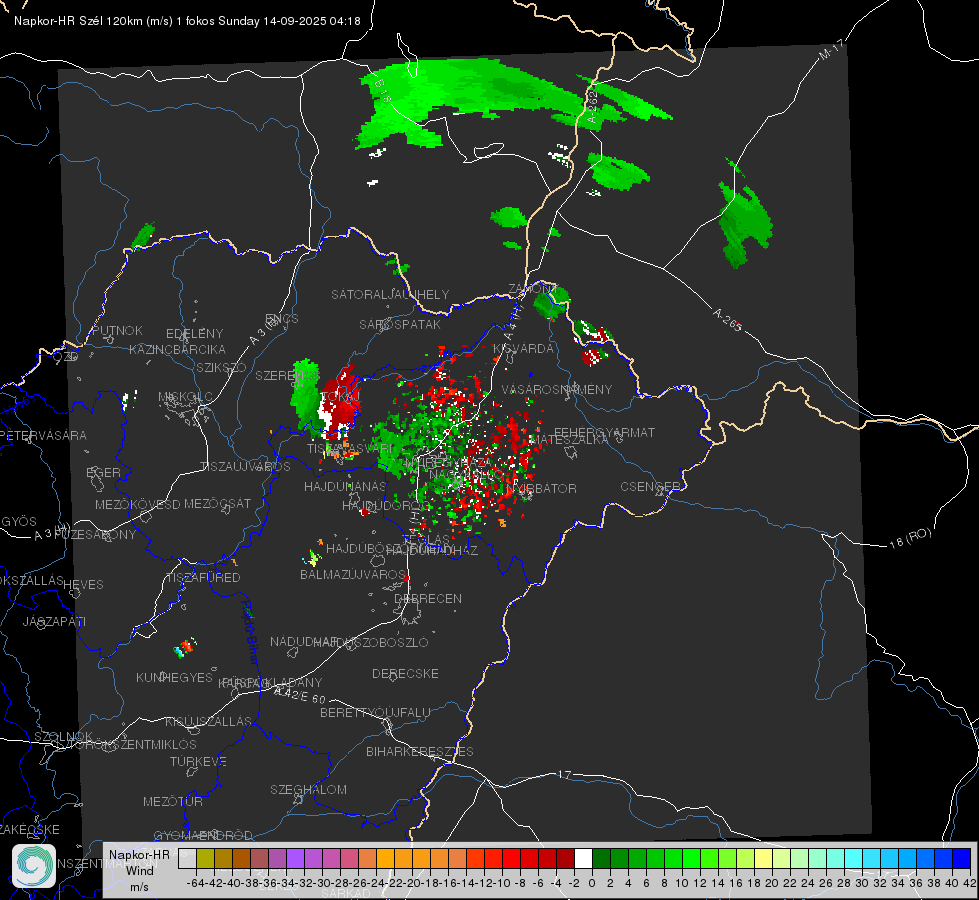Viewport: 979px width, 900px height.
Task: Click the HAJDÚNÁNÁS label
Action: click(345, 486)
